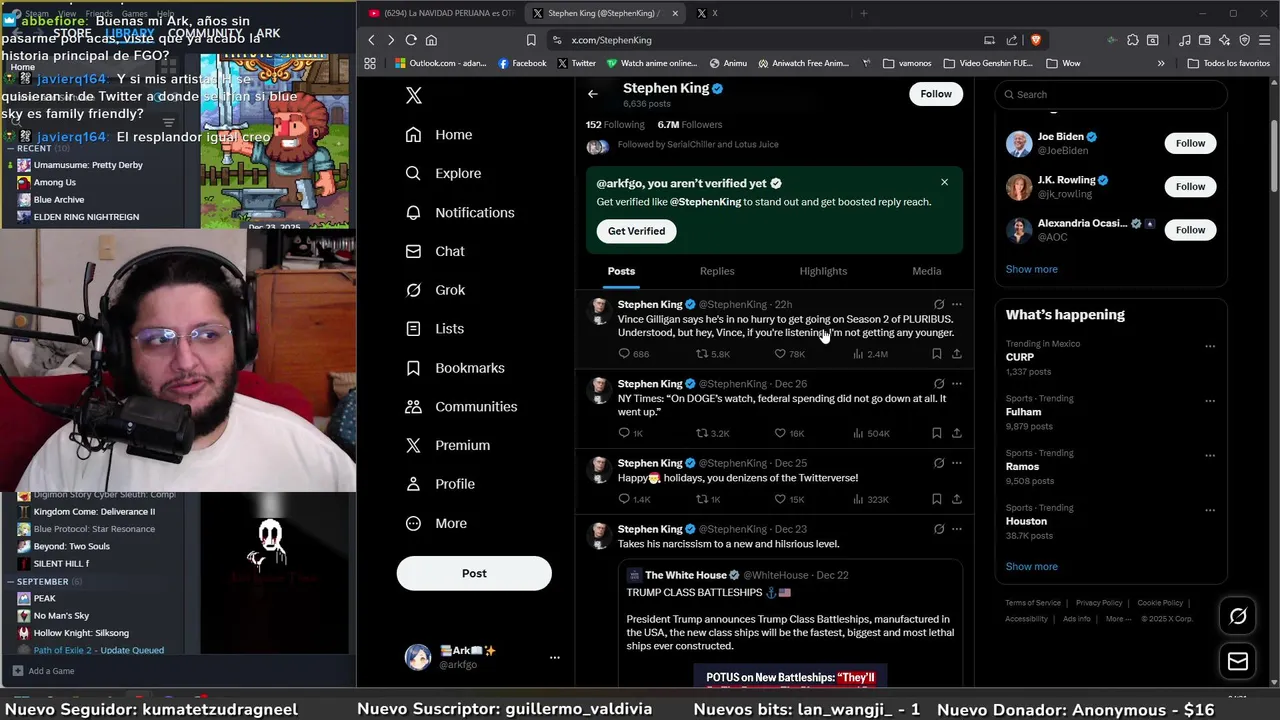
Task: Click the back arrow beside Stephen King's name
Action: point(593,94)
